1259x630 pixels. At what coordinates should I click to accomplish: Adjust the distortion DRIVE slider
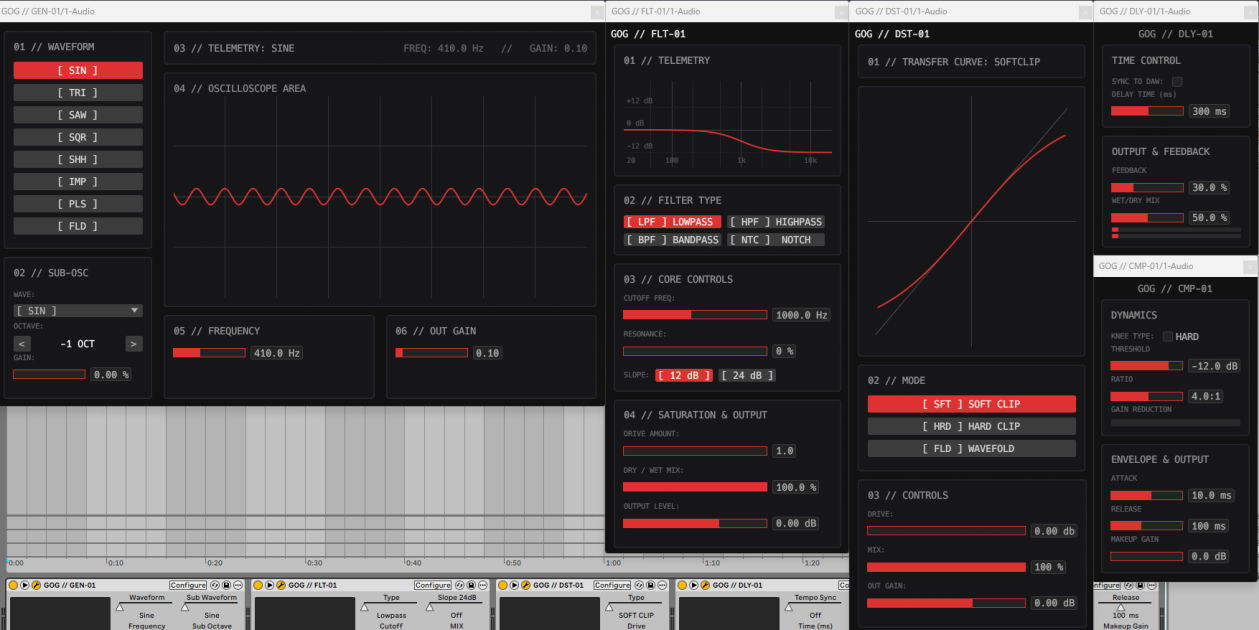coord(946,531)
